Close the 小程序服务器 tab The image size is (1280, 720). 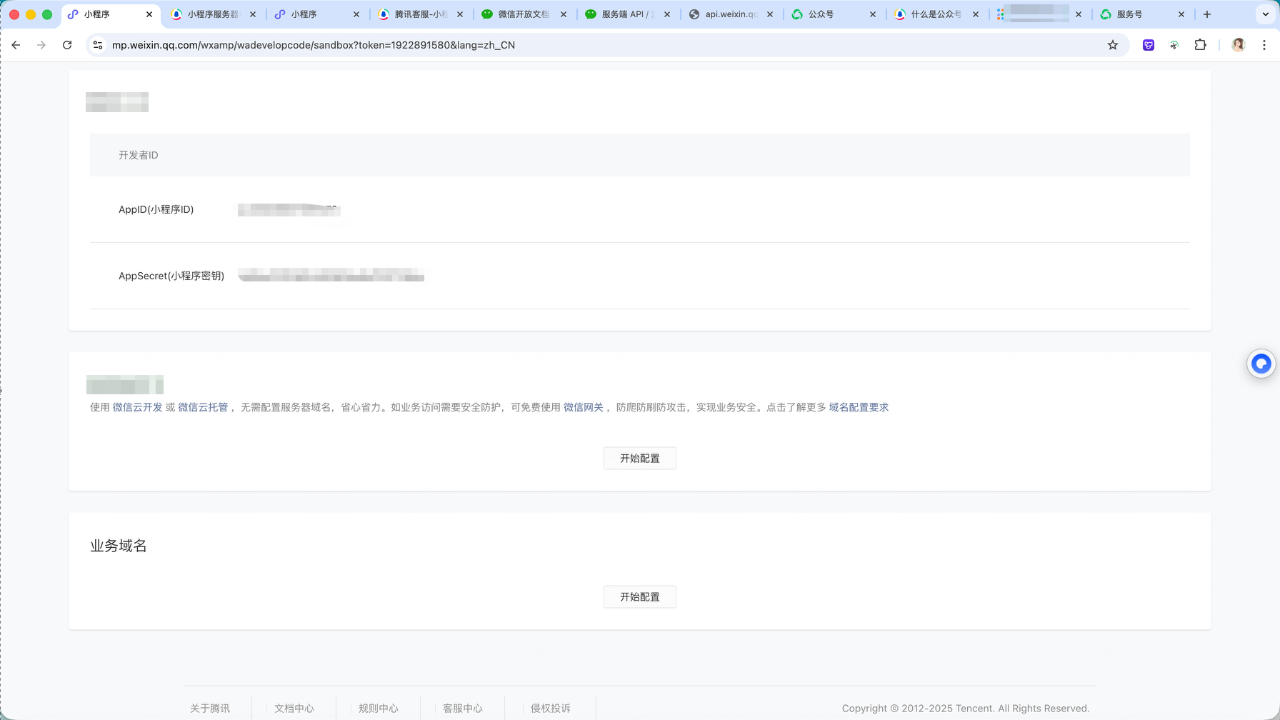(x=252, y=15)
